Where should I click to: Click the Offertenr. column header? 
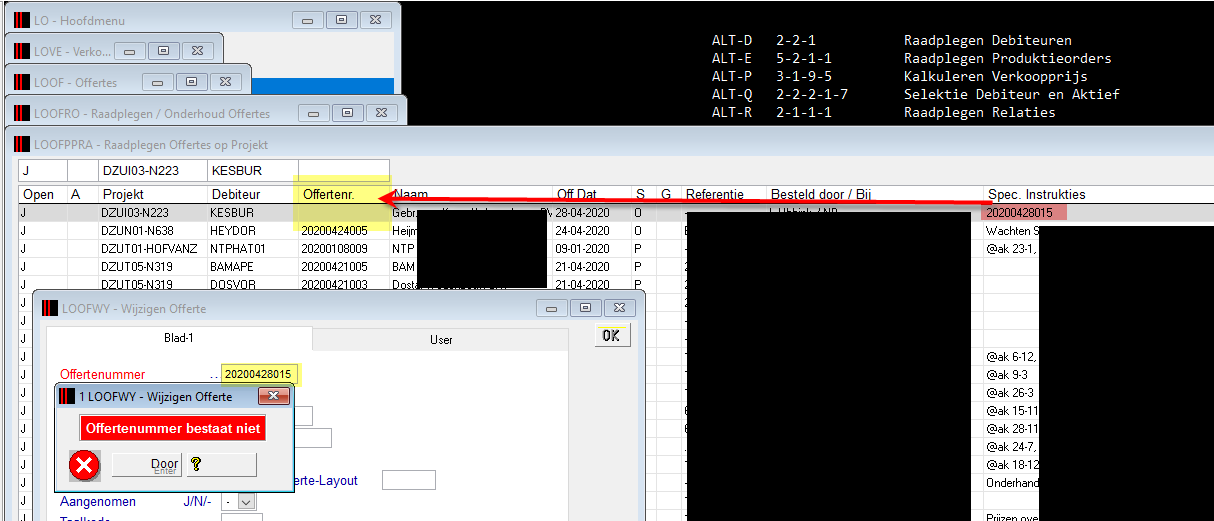pyautogui.click(x=344, y=194)
